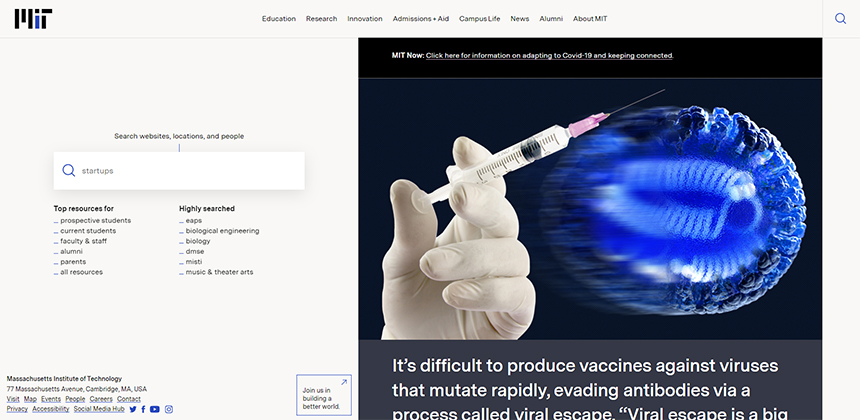Open the News menu
Viewport: 860px width, 420px height.
519,19
